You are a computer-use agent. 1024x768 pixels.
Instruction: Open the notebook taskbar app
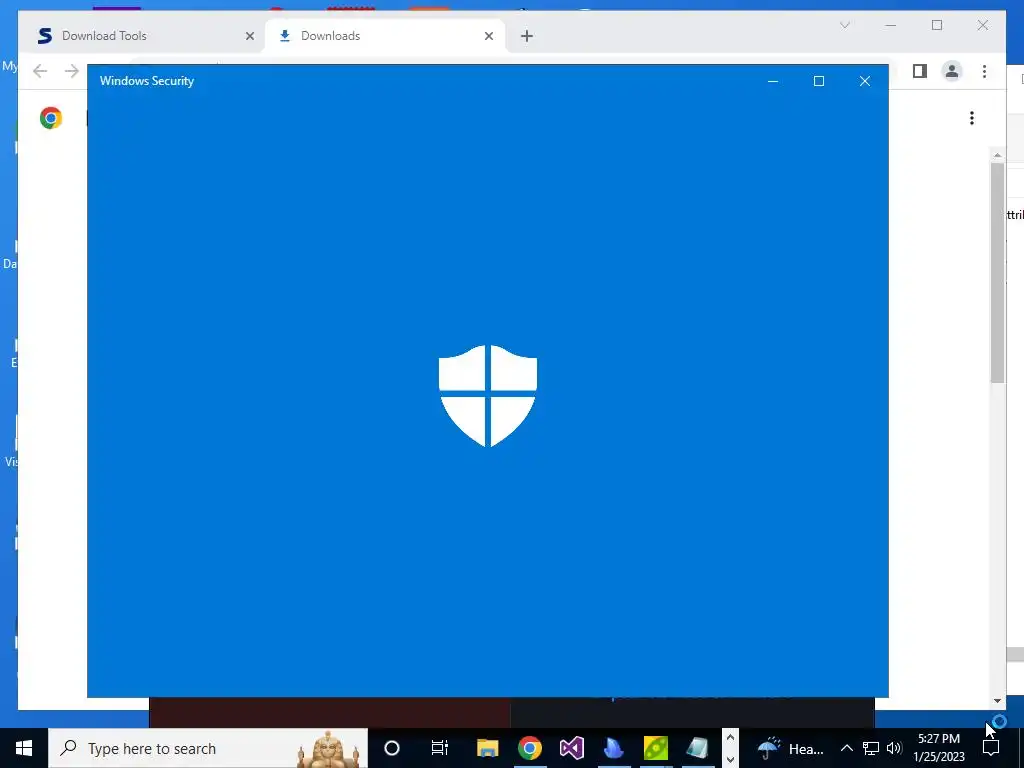[x=697, y=748]
